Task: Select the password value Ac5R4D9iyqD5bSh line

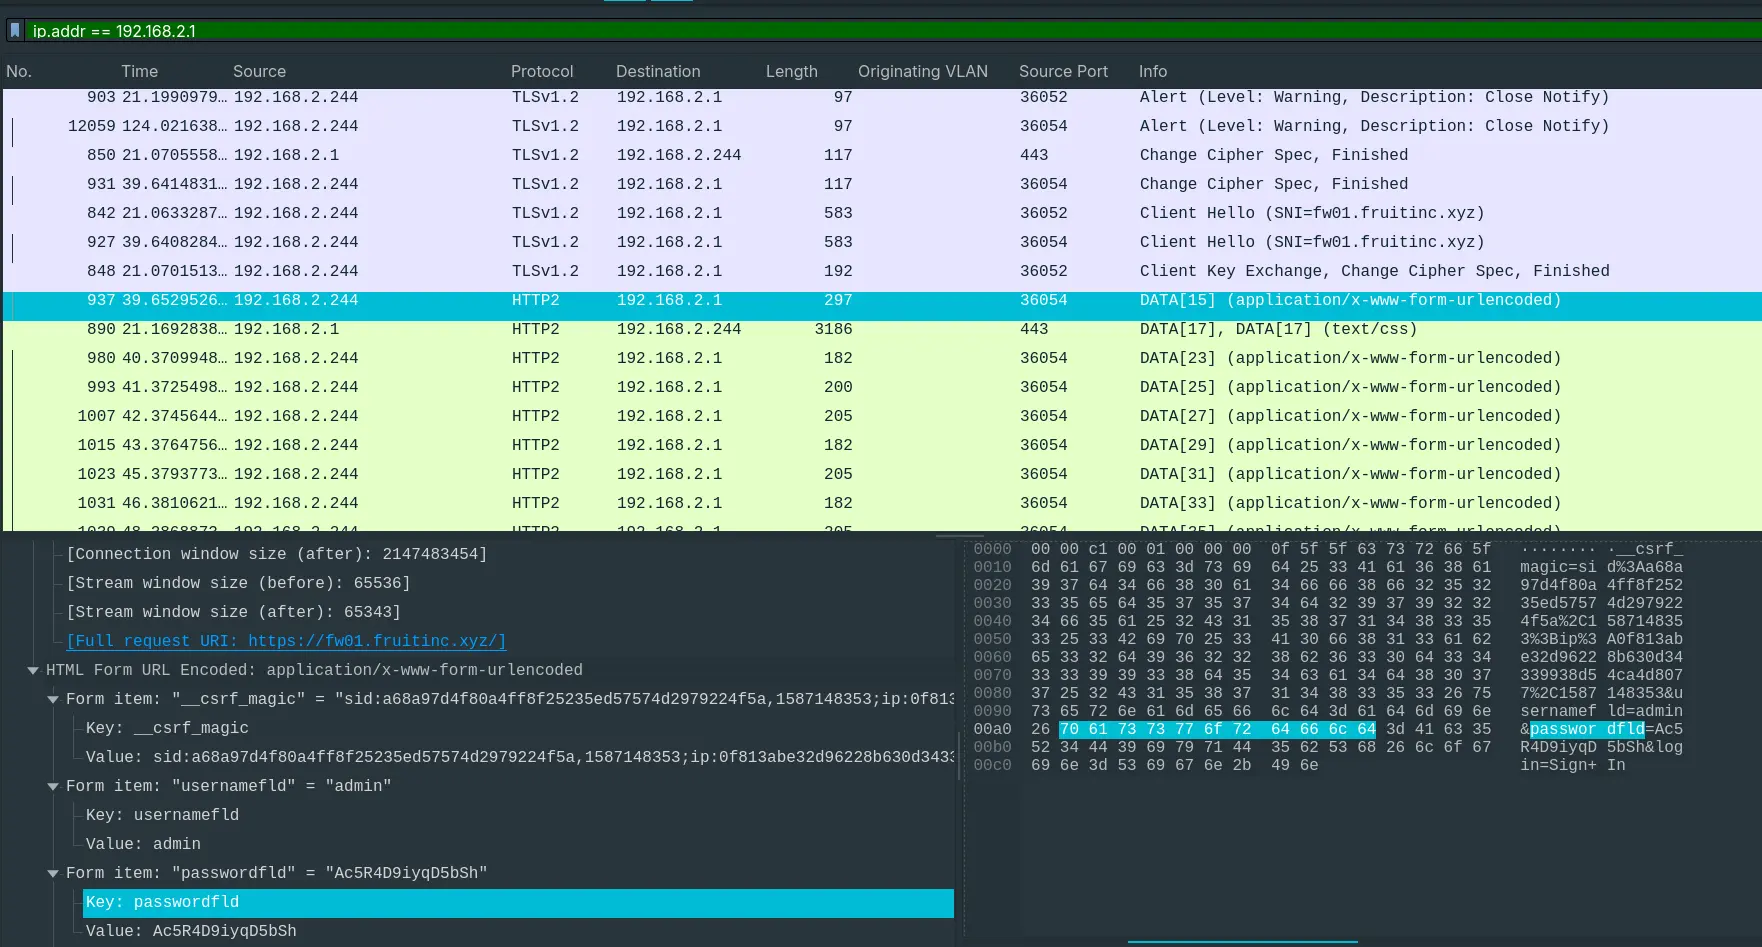Action: [191, 931]
